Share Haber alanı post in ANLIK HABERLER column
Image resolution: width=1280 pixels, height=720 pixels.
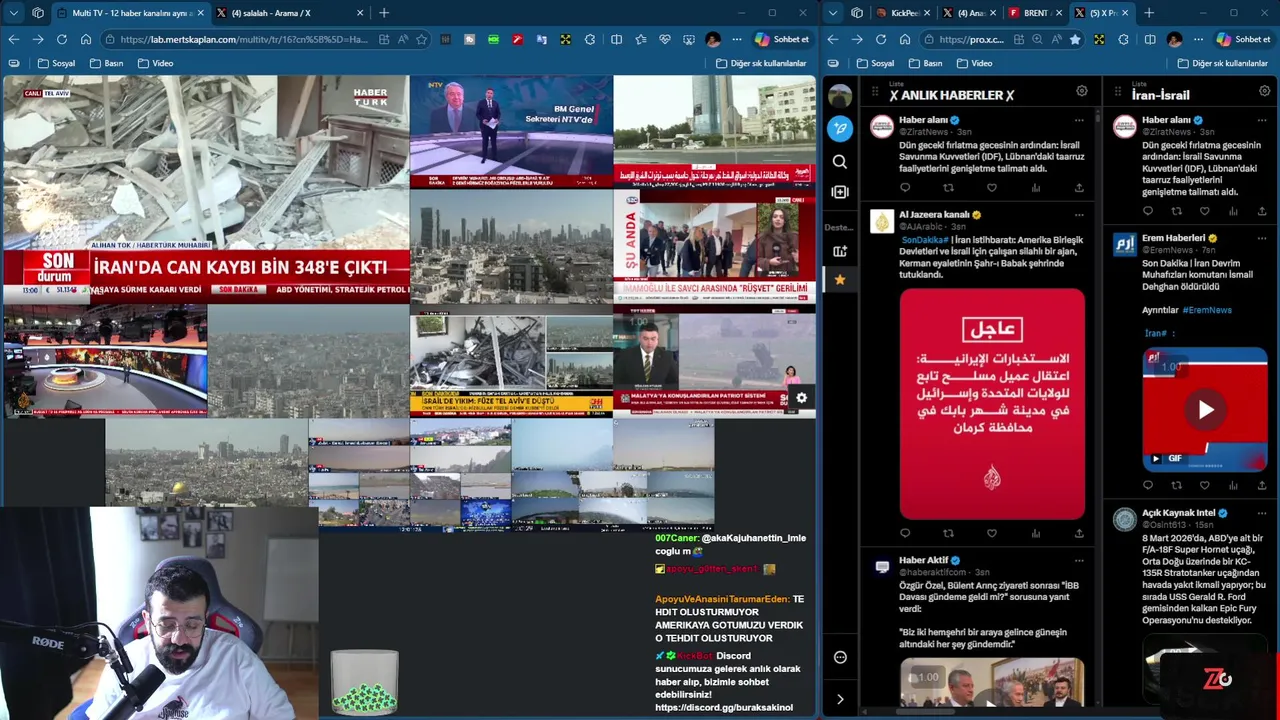(x=1079, y=187)
